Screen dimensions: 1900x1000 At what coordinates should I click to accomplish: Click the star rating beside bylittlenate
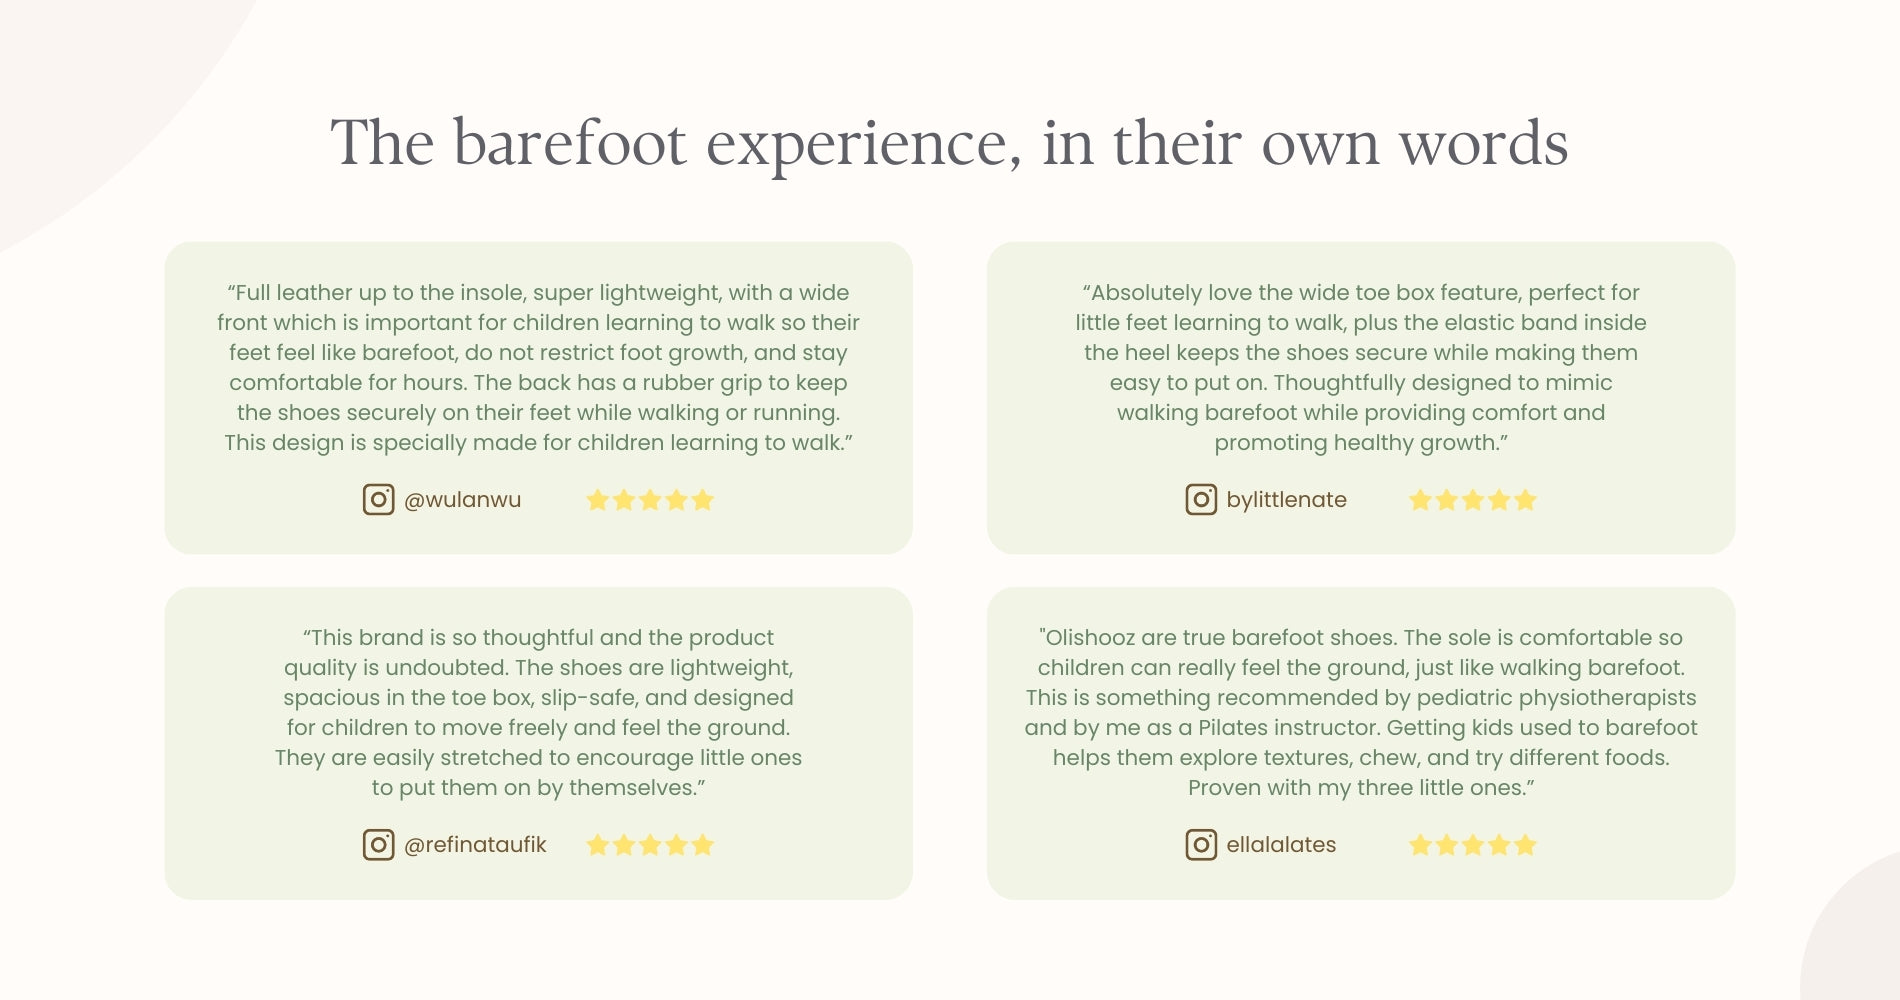coord(1472,500)
